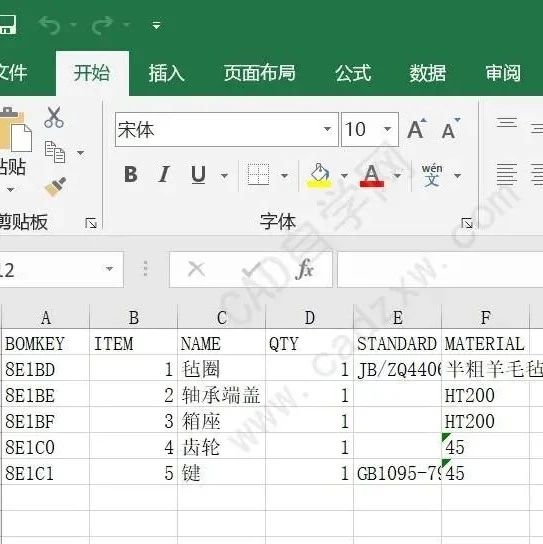Expand the font color arrow dropdown

pyautogui.click(x=398, y=176)
